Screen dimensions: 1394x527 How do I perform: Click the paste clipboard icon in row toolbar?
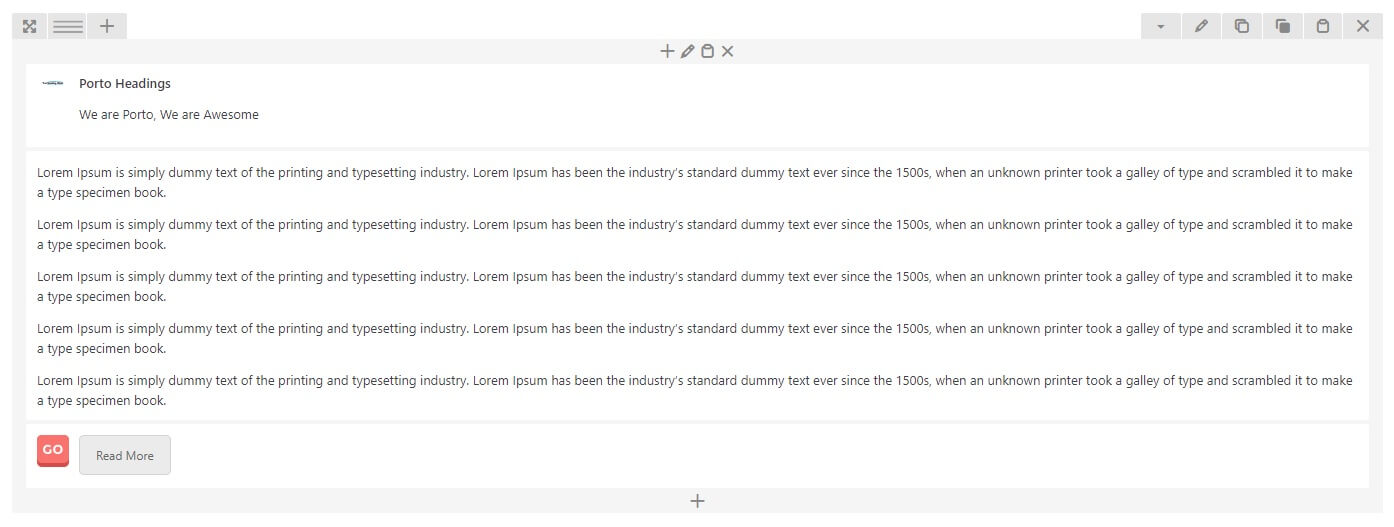(1322, 27)
